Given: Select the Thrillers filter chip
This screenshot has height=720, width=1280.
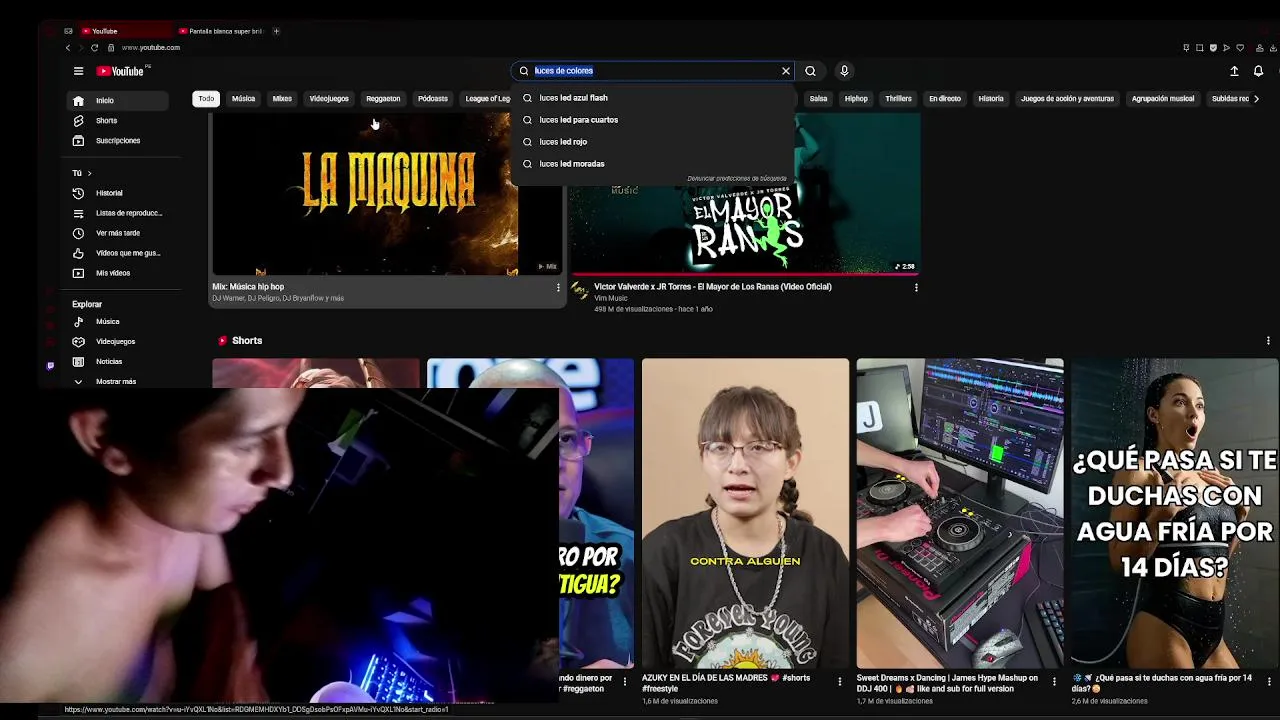Looking at the screenshot, I should (x=898, y=99).
